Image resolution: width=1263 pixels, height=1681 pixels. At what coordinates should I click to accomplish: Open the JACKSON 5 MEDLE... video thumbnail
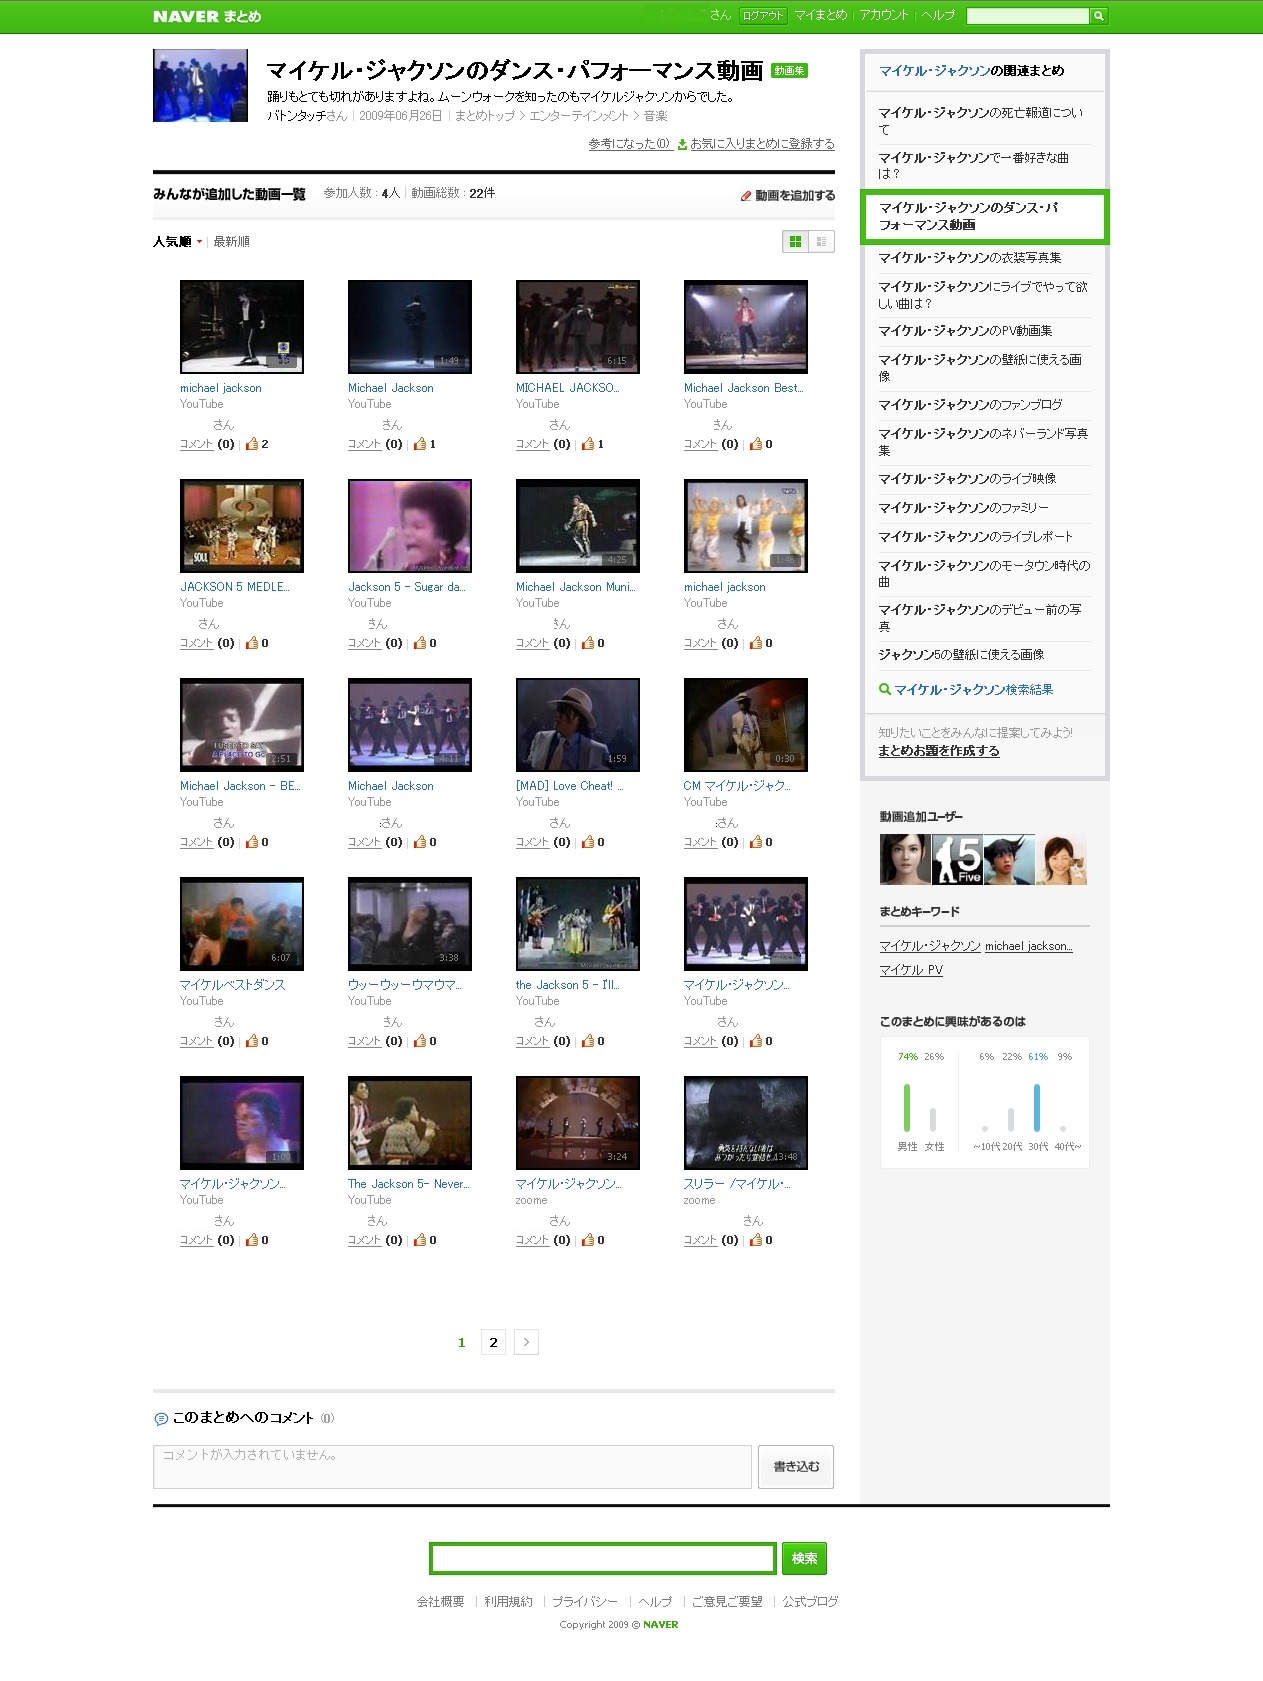(x=242, y=526)
